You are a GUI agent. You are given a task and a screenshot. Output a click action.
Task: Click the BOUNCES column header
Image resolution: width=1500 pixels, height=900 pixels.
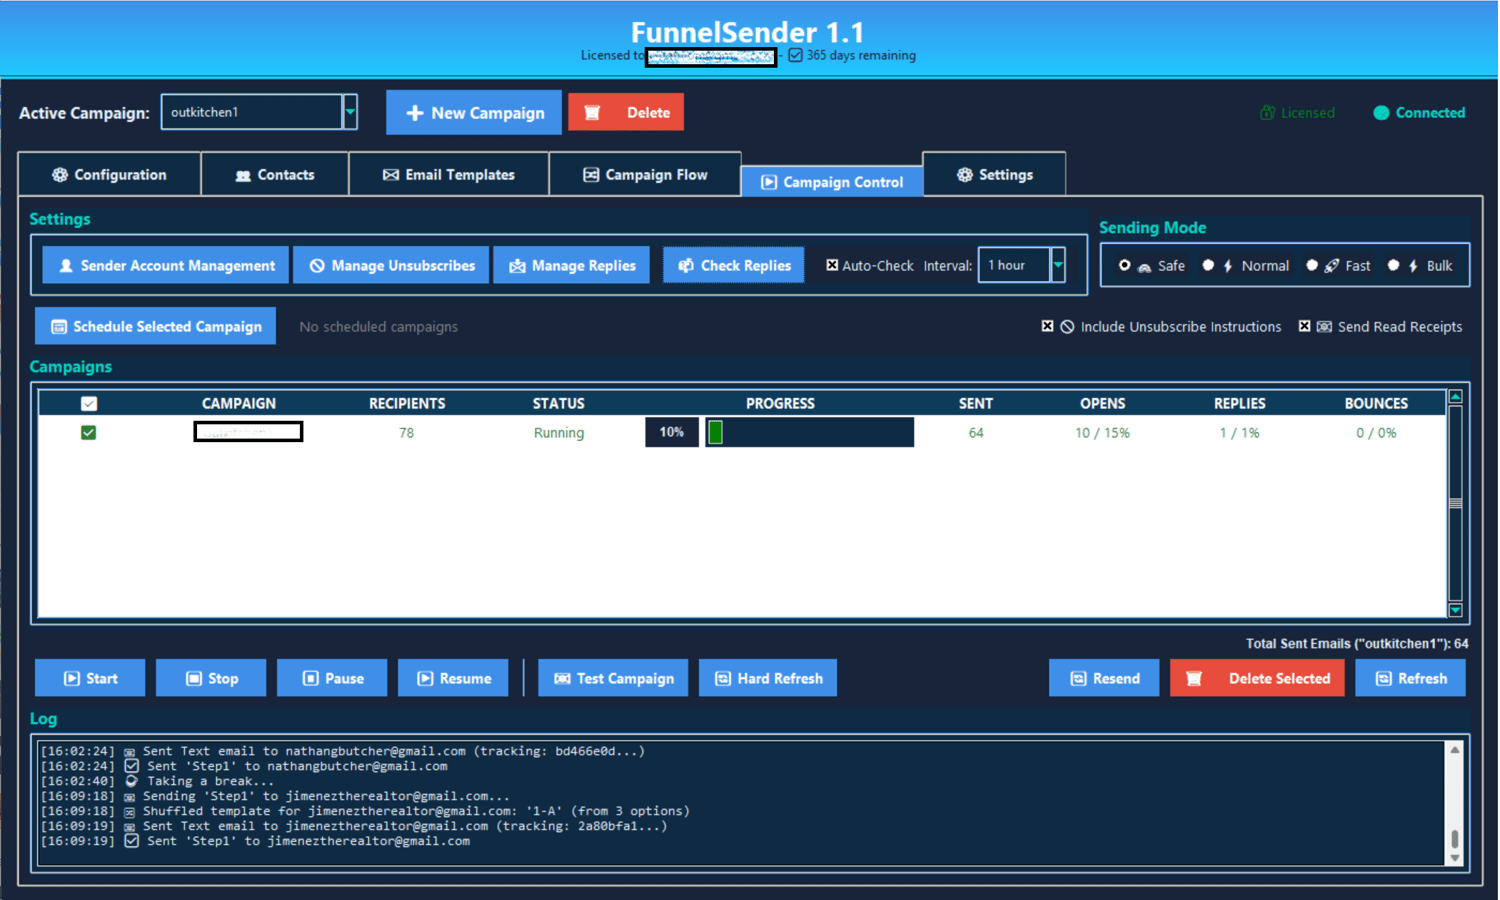point(1376,404)
